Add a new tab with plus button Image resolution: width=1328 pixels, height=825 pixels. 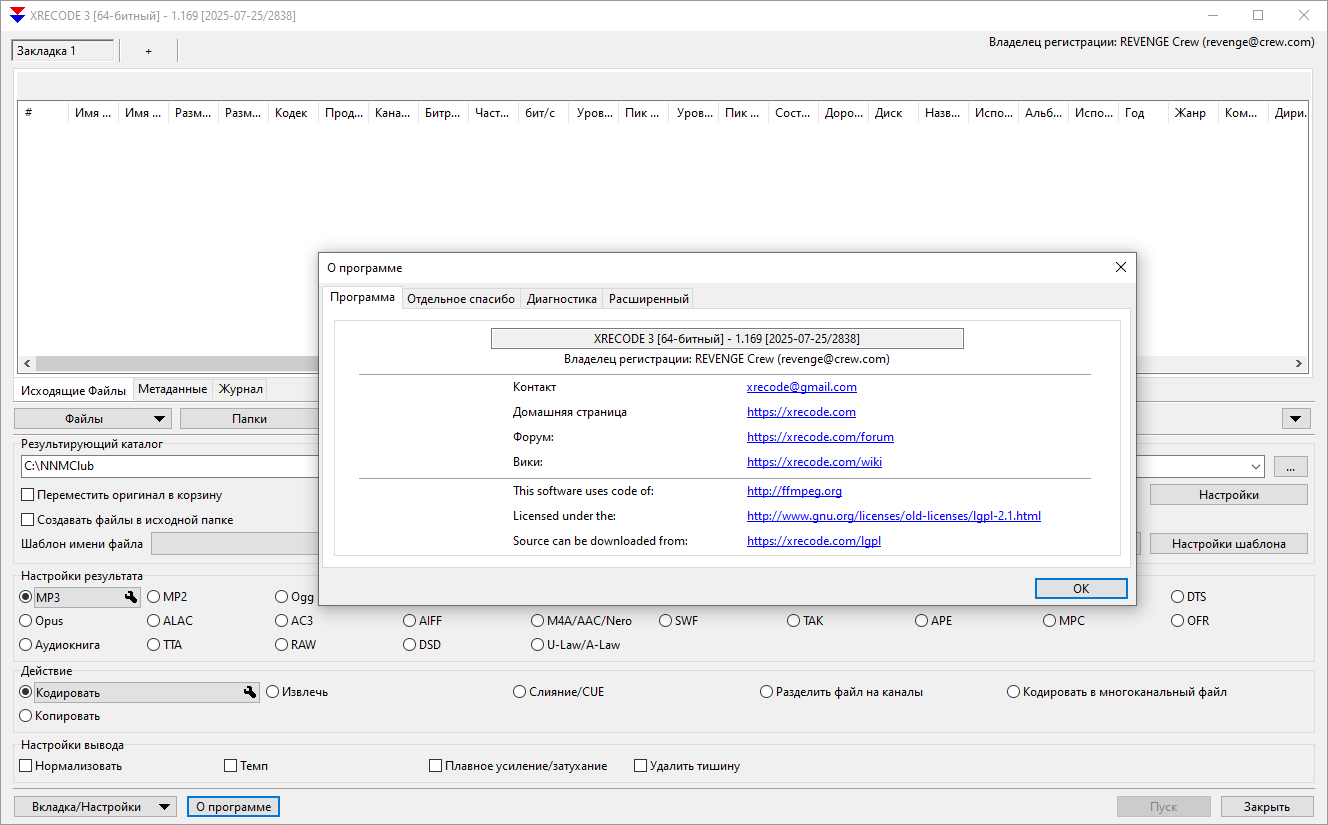tap(148, 51)
